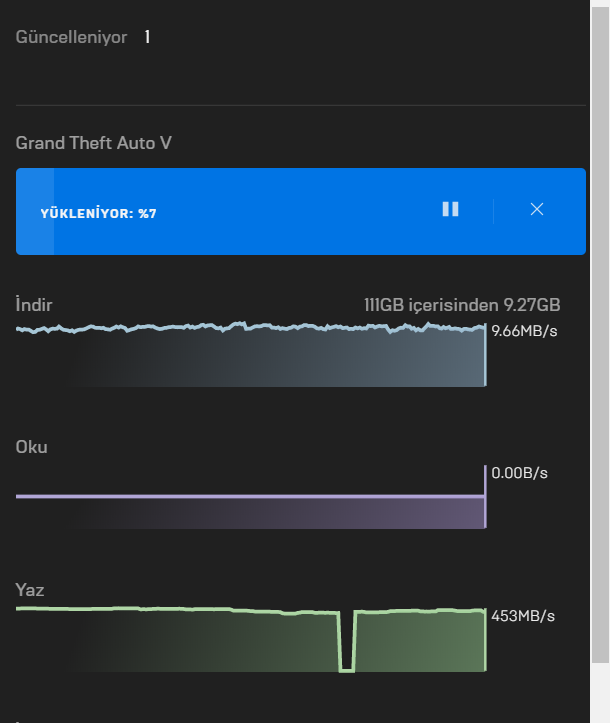
Task: Cancel the installation with the X icon
Action: [x=537, y=209]
